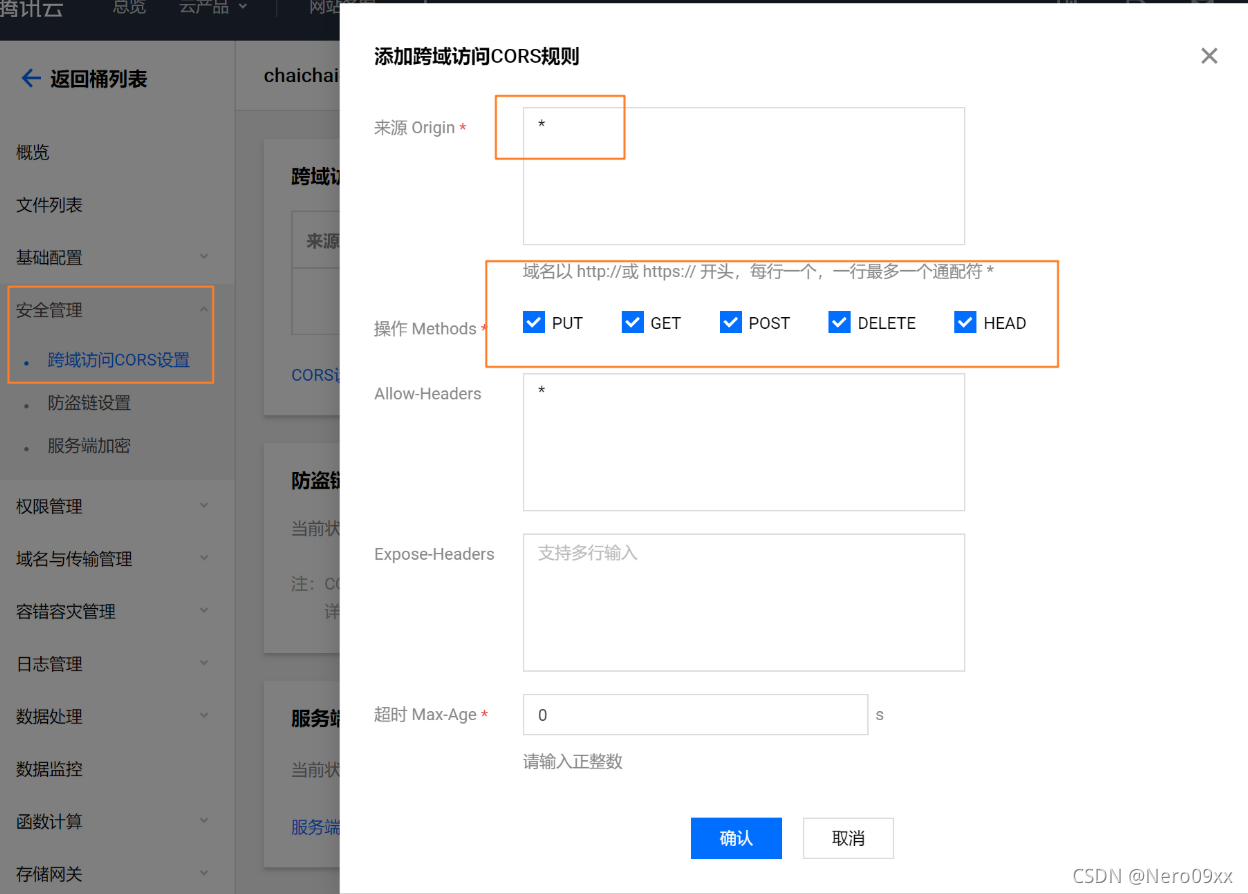Image resolution: width=1248 pixels, height=894 pixels.
Task: Click the 超时 Max-Age input field
Action: pos(695,715)
